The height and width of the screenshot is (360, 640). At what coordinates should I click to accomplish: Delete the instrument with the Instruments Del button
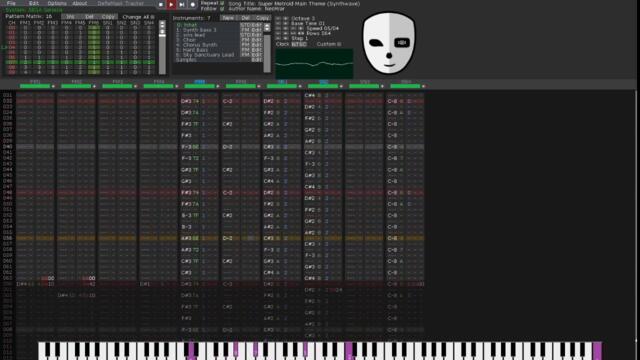(x=245, y=18)
